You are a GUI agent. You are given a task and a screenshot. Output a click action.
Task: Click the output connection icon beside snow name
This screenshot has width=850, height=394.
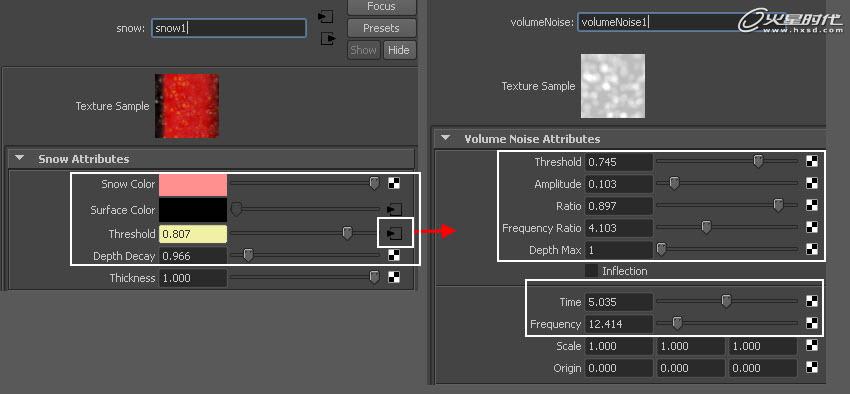[328, 38]
